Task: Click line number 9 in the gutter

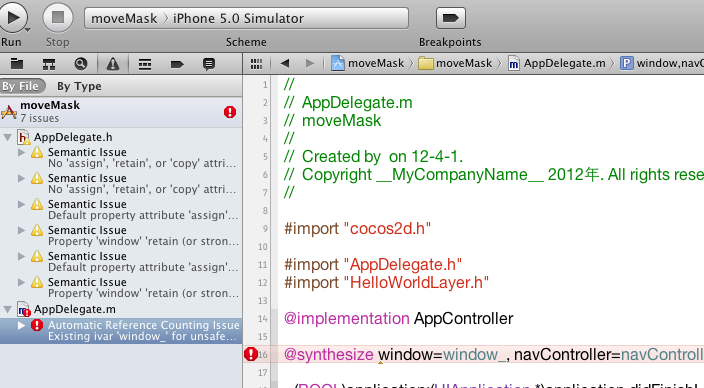Action: tap(265, 229)
